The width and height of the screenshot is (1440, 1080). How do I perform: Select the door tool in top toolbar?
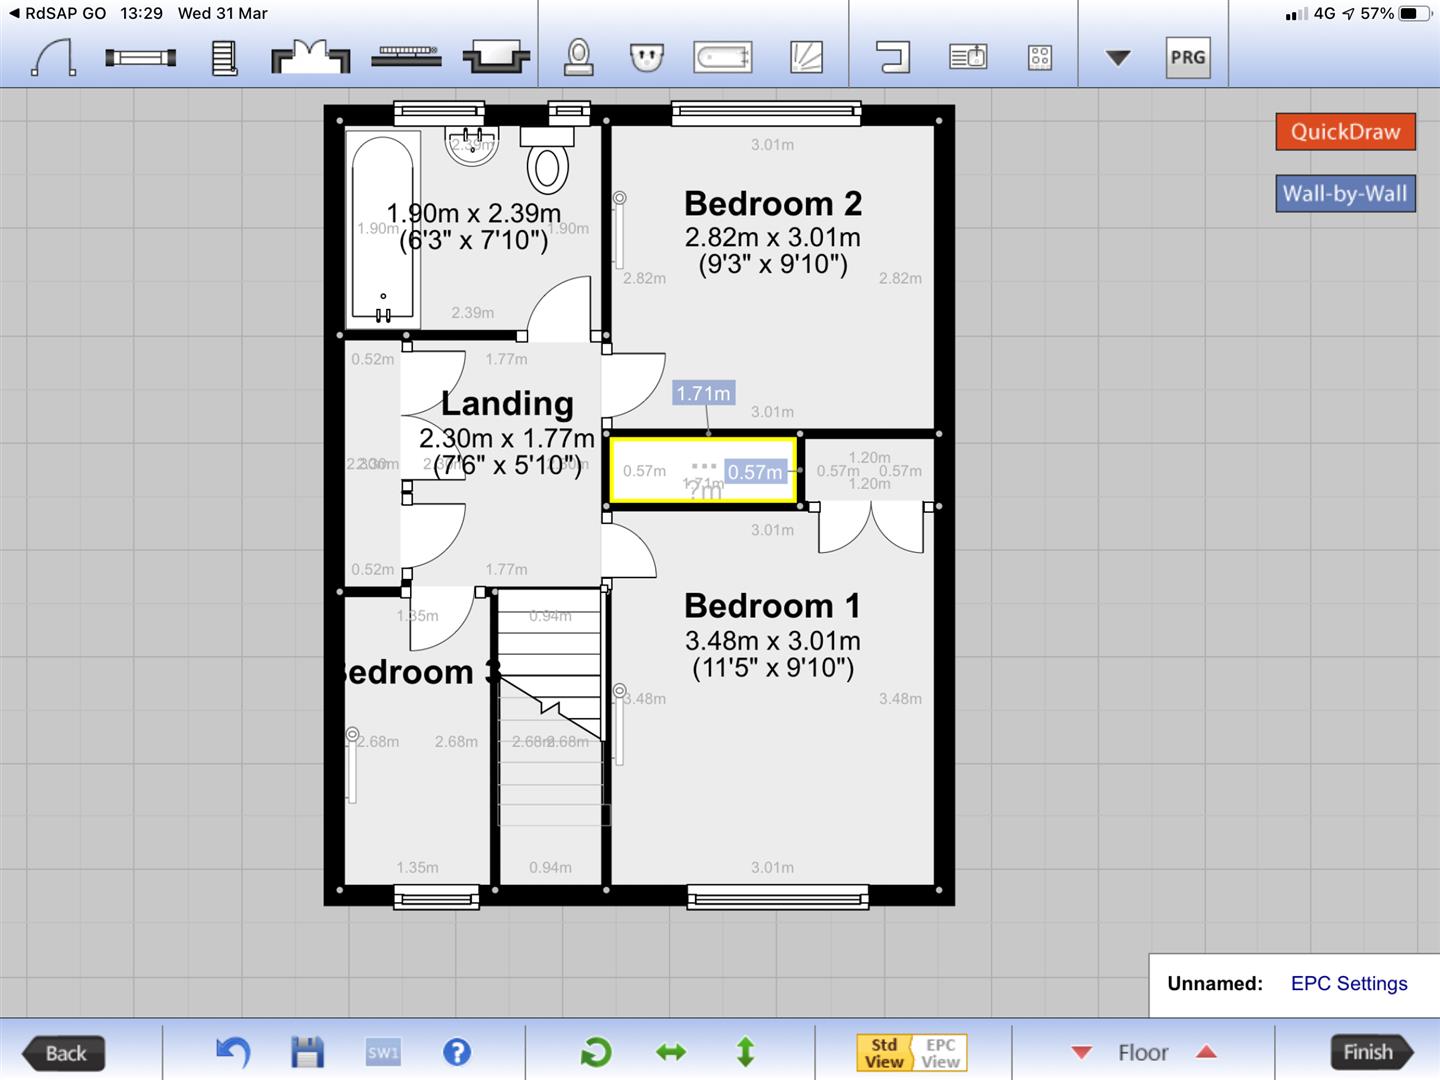54,57
